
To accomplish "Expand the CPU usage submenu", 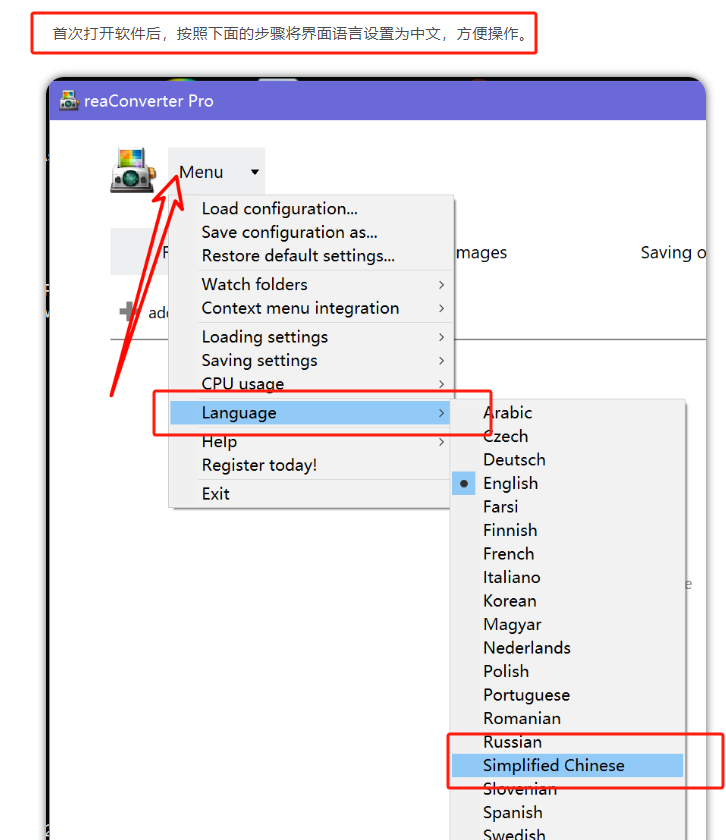I will coord(311,384).
